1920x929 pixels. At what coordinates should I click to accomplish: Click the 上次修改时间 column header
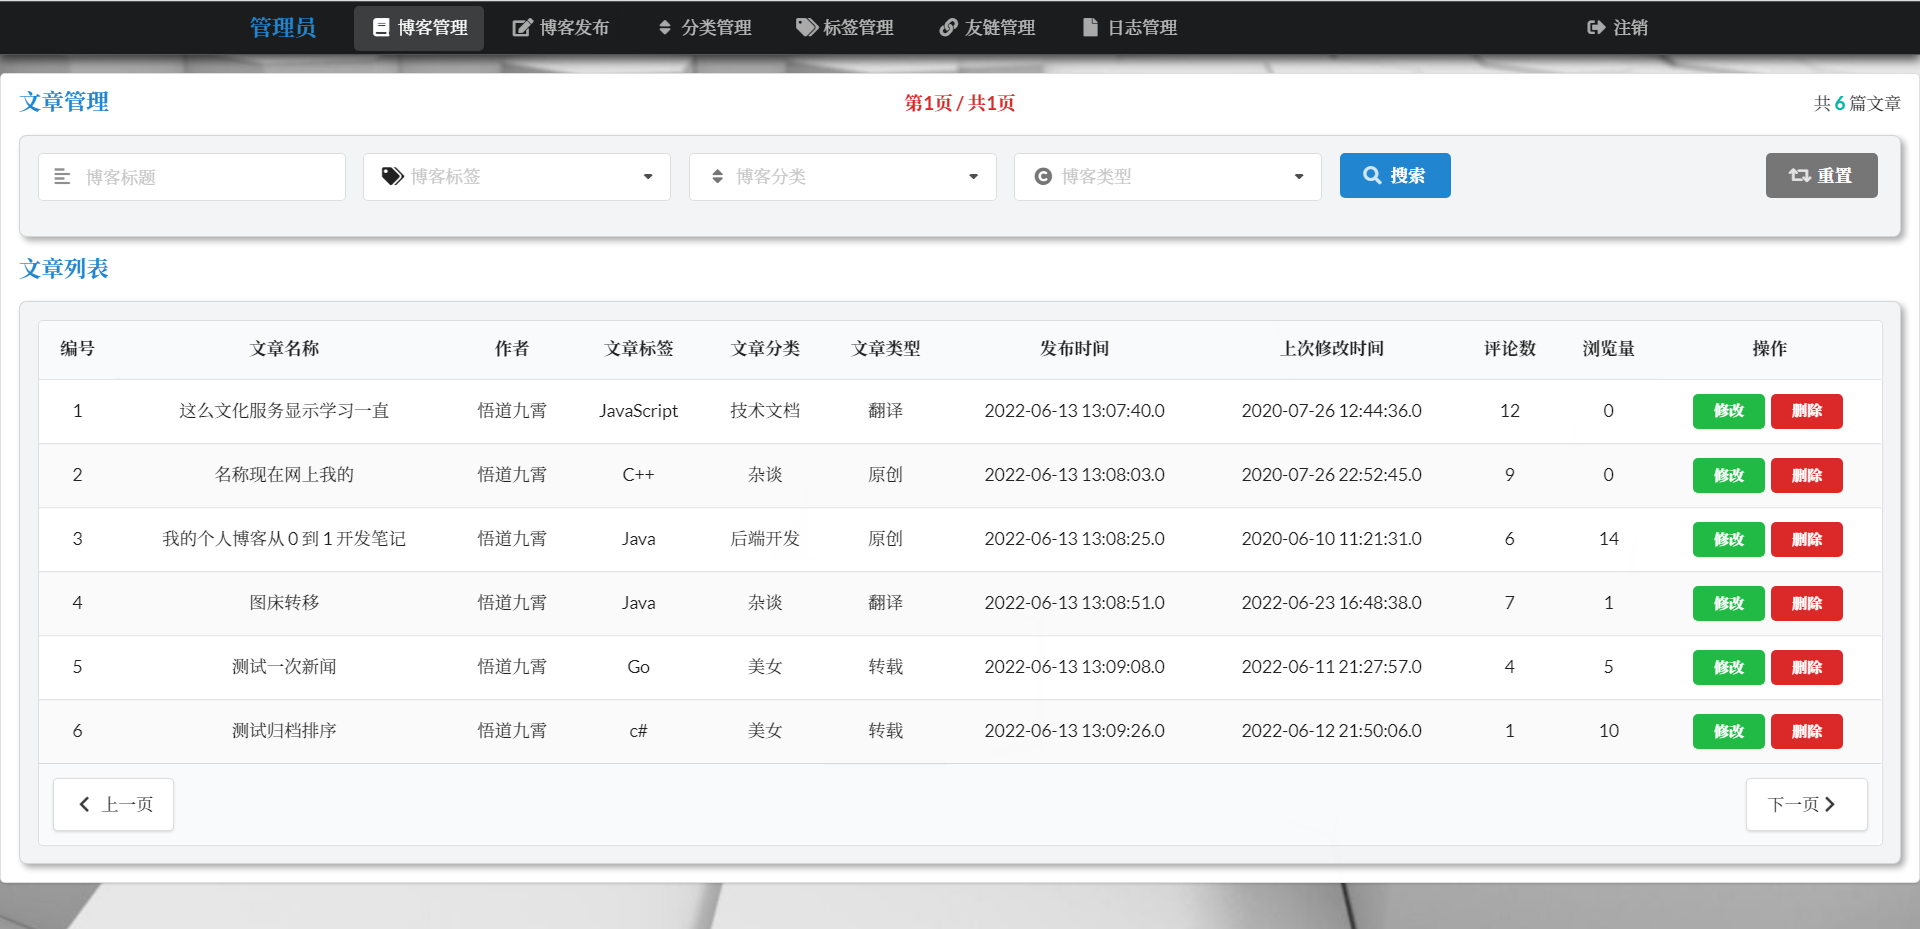click(1332, 349)
